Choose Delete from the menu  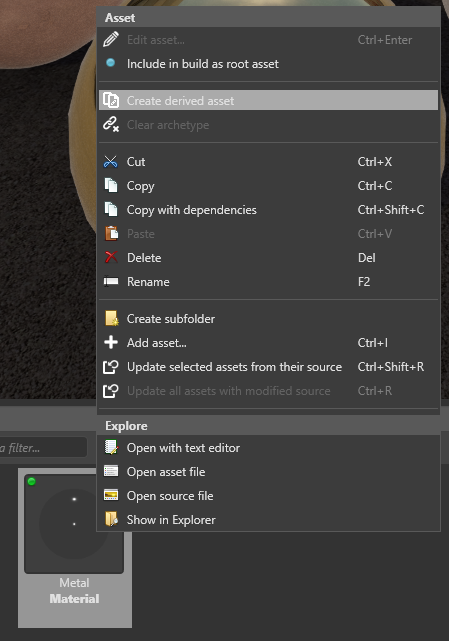(268, 258)
